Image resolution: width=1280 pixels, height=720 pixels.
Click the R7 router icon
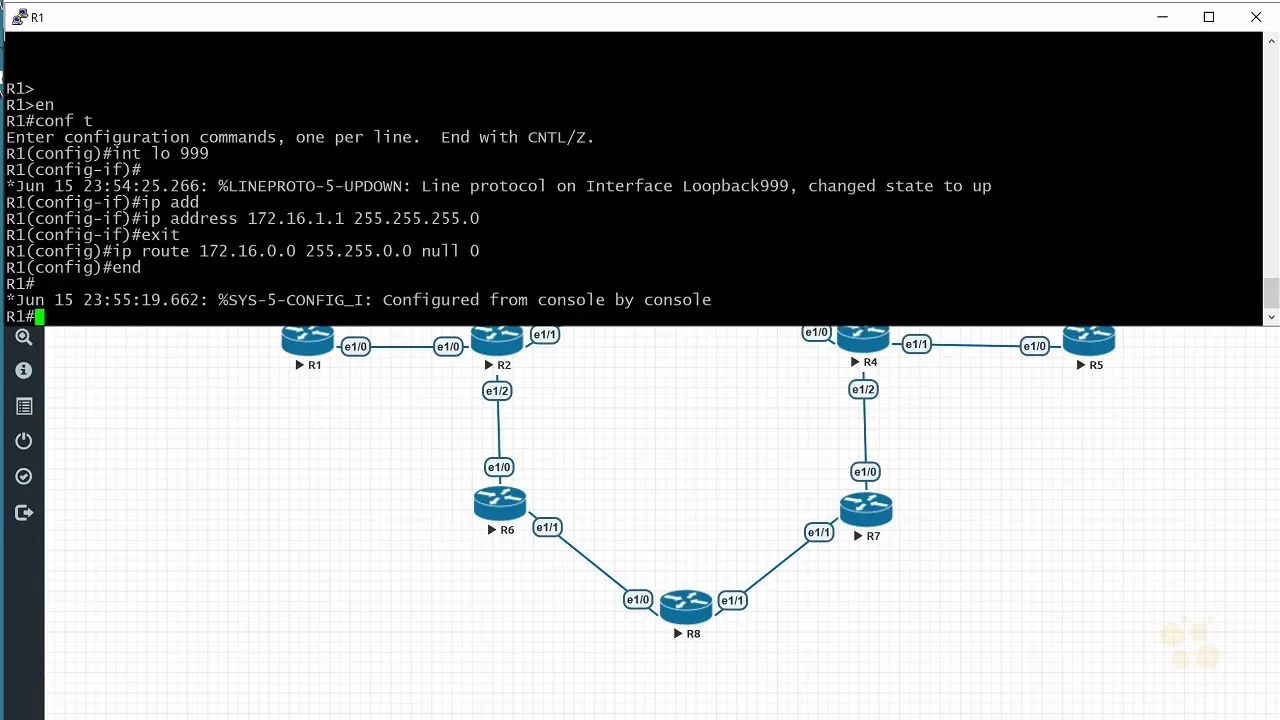(866, 509)
